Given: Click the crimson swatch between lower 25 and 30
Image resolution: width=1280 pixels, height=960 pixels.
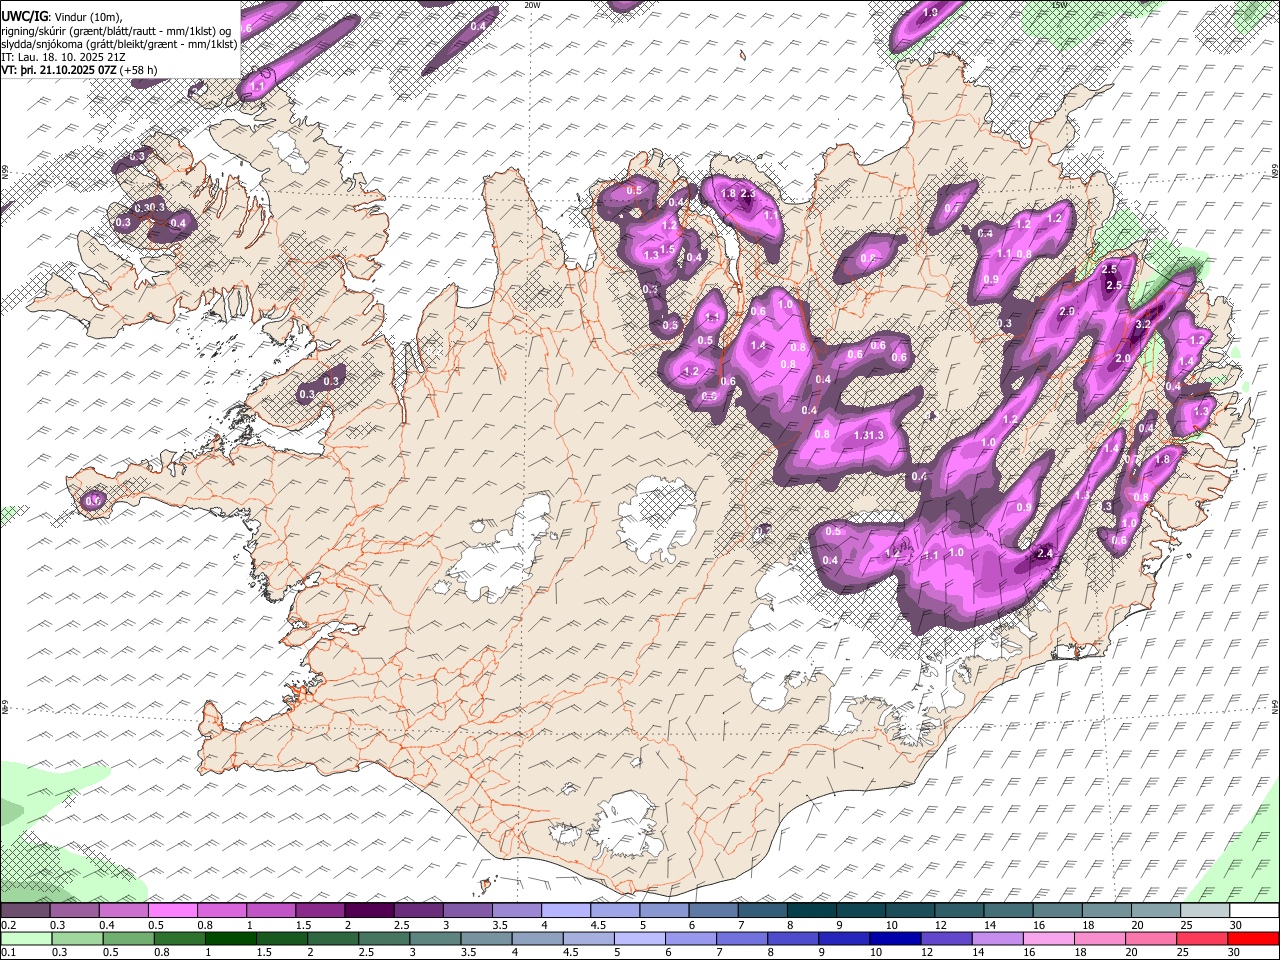Looking at the screenshot, I should [1201, 937].
